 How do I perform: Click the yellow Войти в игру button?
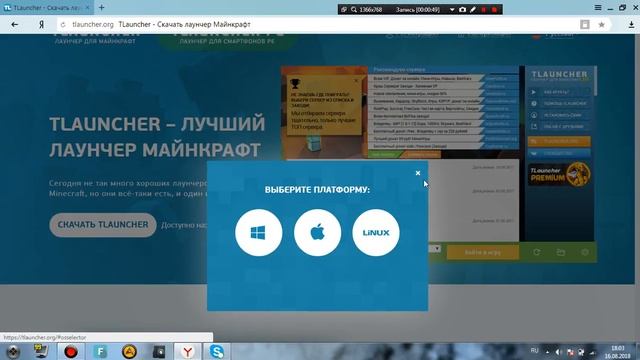483,252
